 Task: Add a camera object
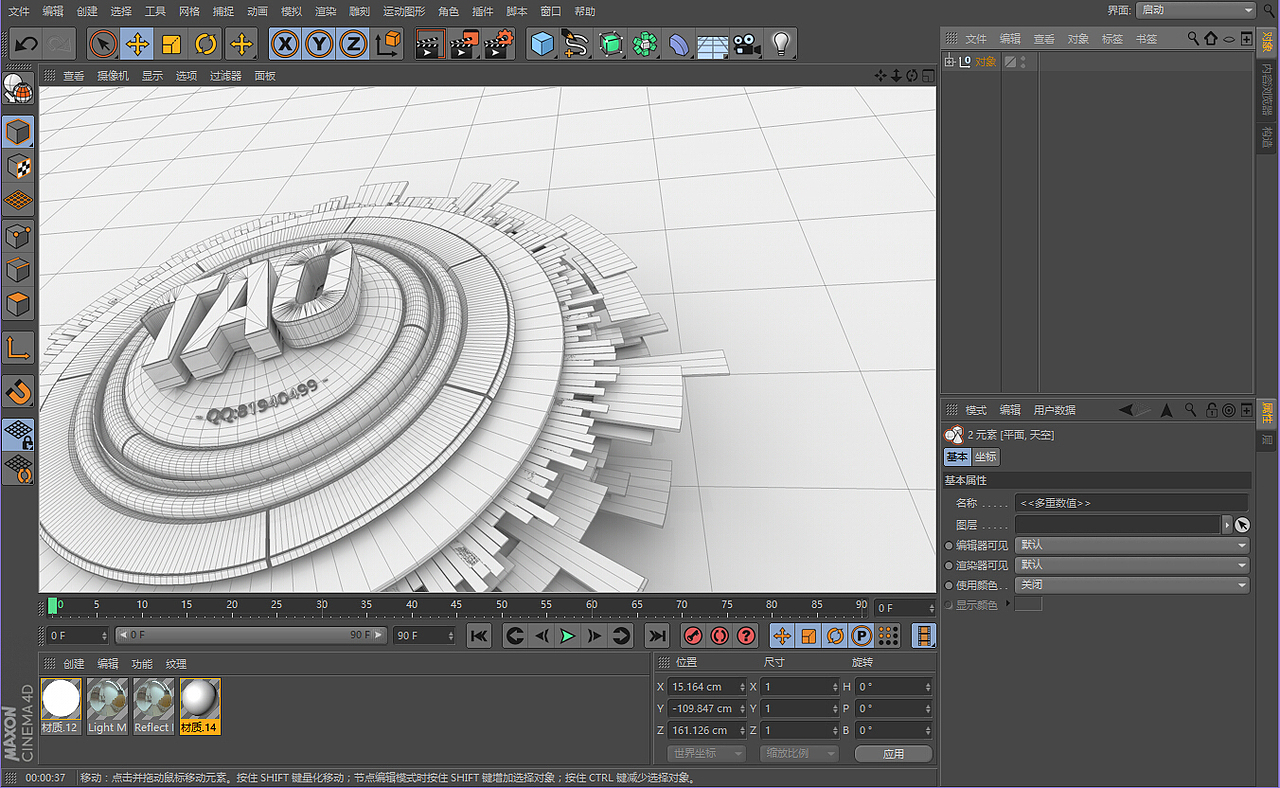point(746,44)
